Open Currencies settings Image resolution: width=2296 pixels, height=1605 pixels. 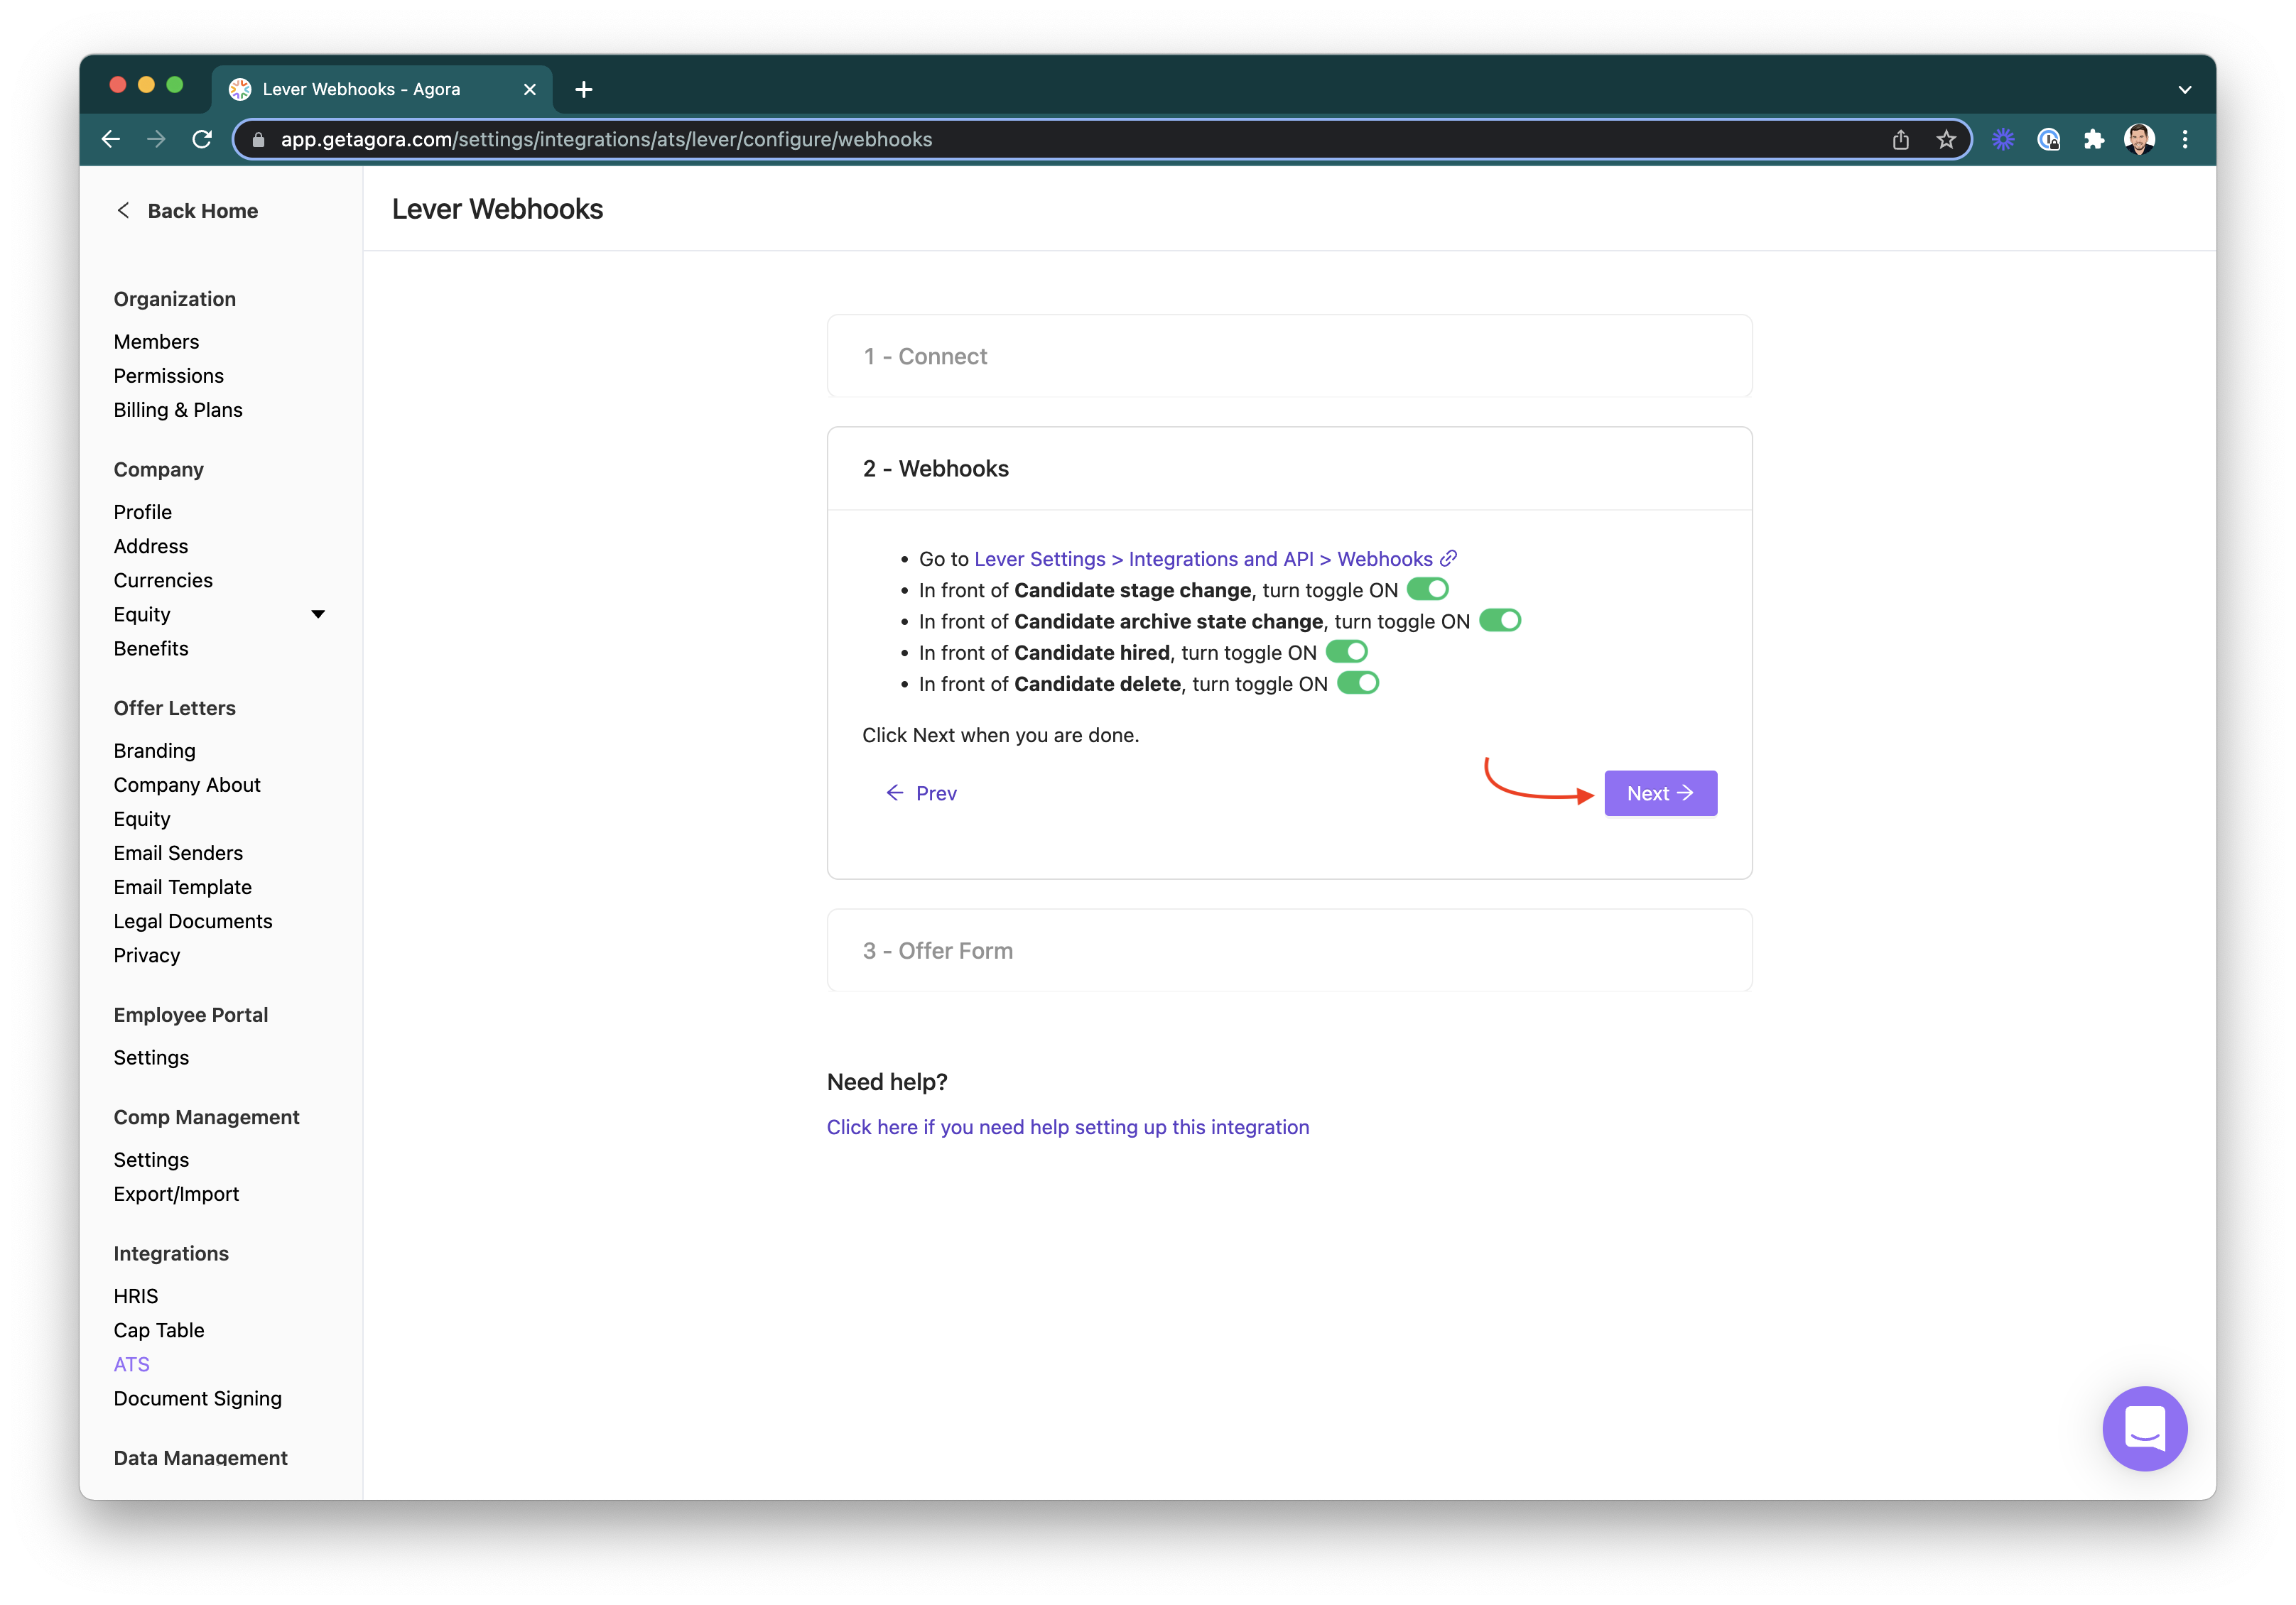[x=163, y=580]
